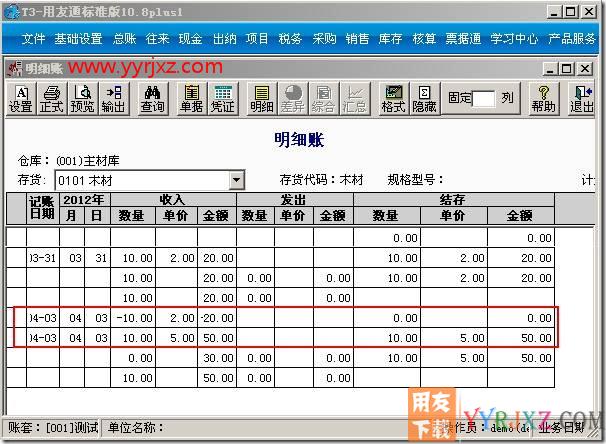The height and width of the screenshot is (444, 606).
Task: Click the 记账日期 column header
Action: pyautogui.click(x=43, y=208)
